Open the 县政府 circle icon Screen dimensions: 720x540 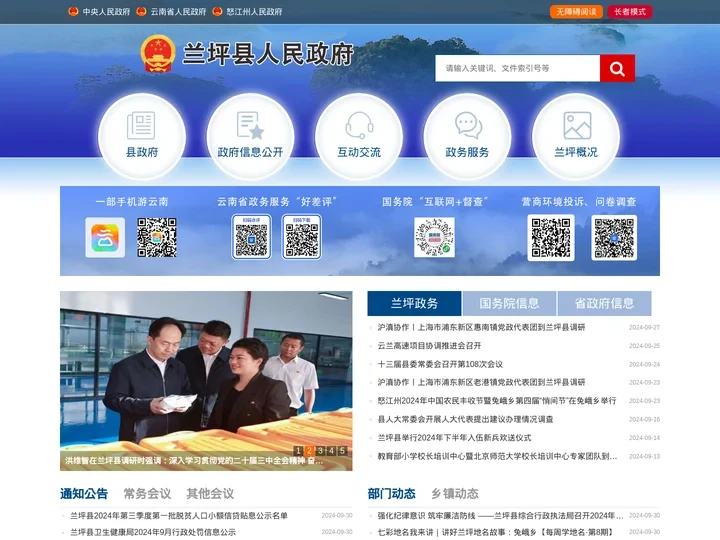pos(142,136)
